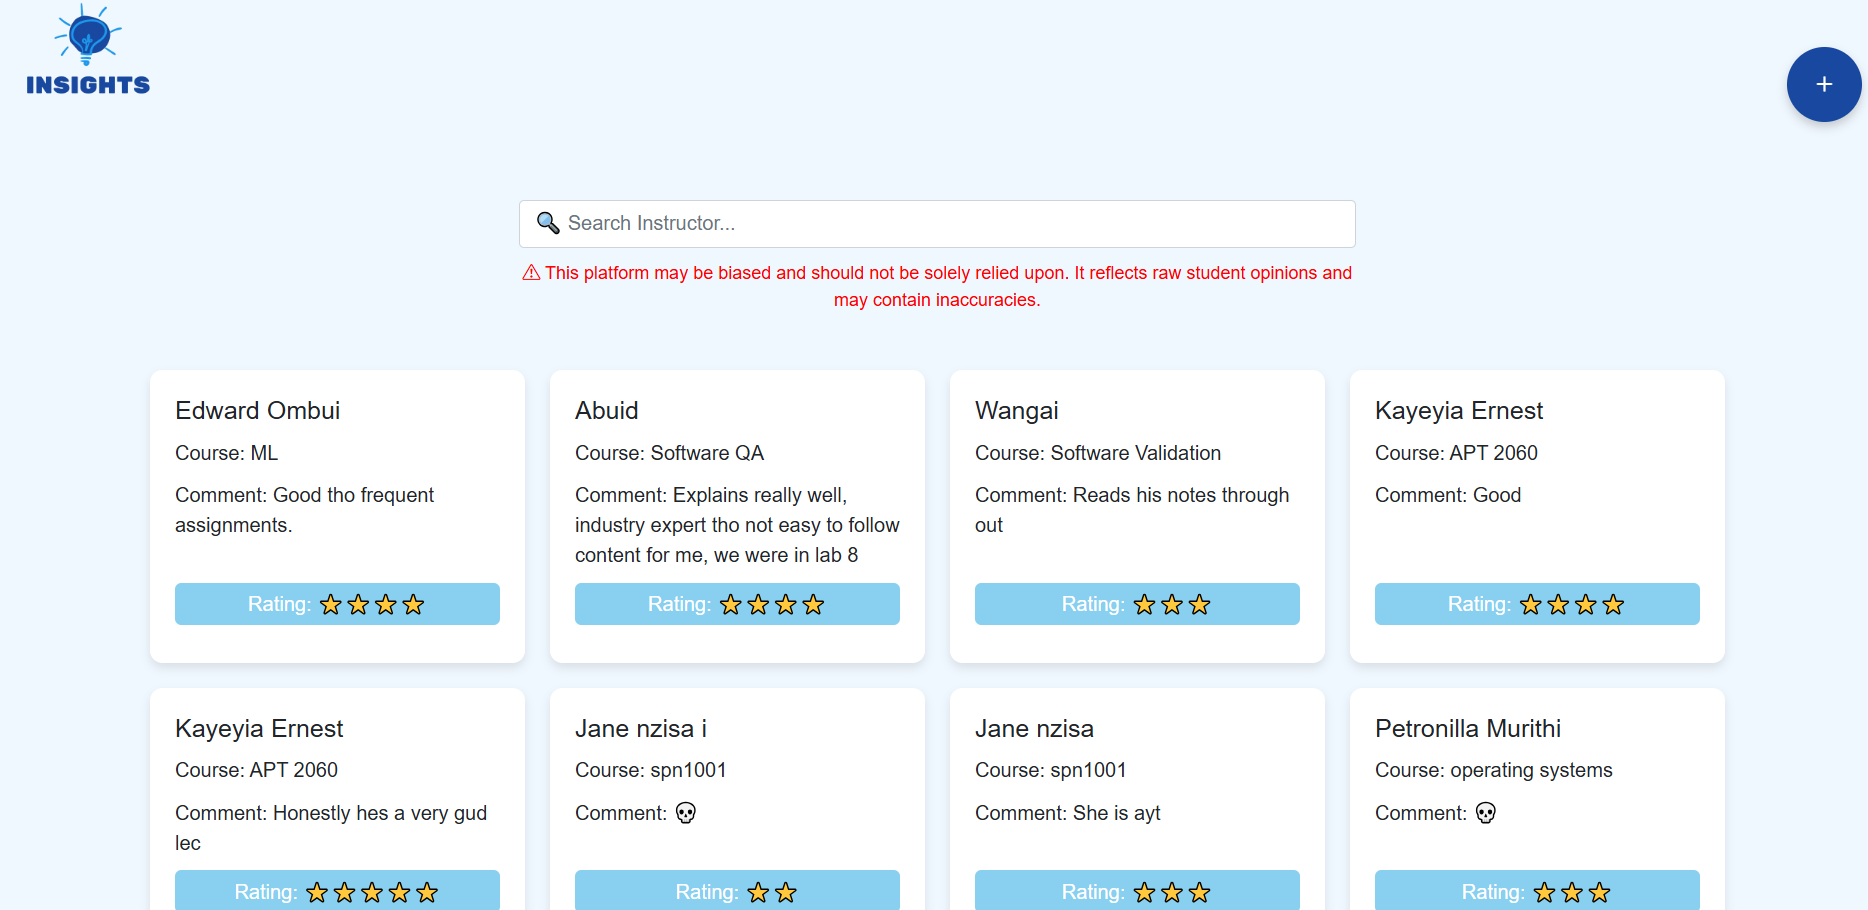
Task: Click the first star in Edward Ombui's rating
Action: [330, 604]
